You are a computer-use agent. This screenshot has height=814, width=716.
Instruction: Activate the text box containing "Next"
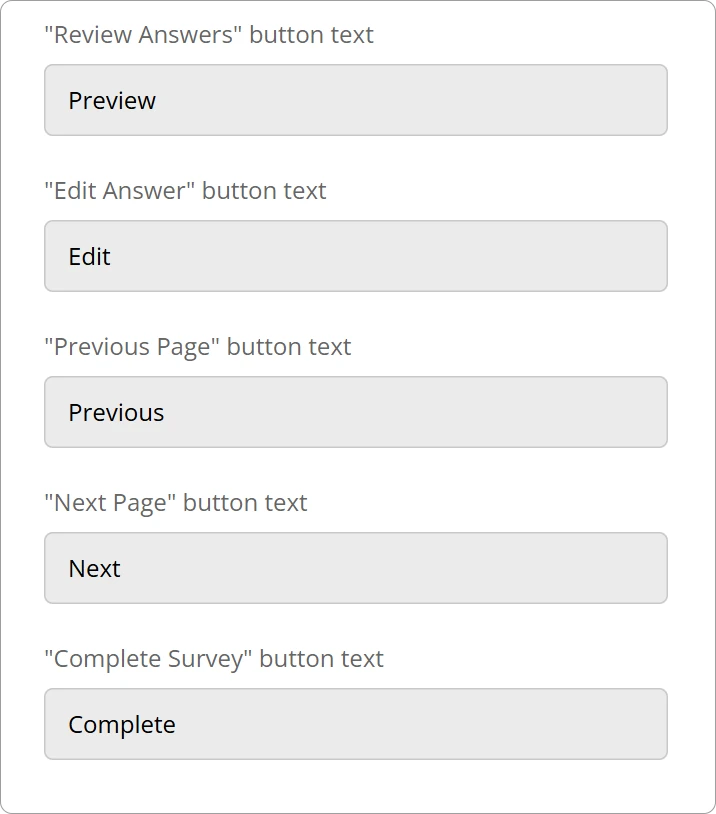coord(400,568)
